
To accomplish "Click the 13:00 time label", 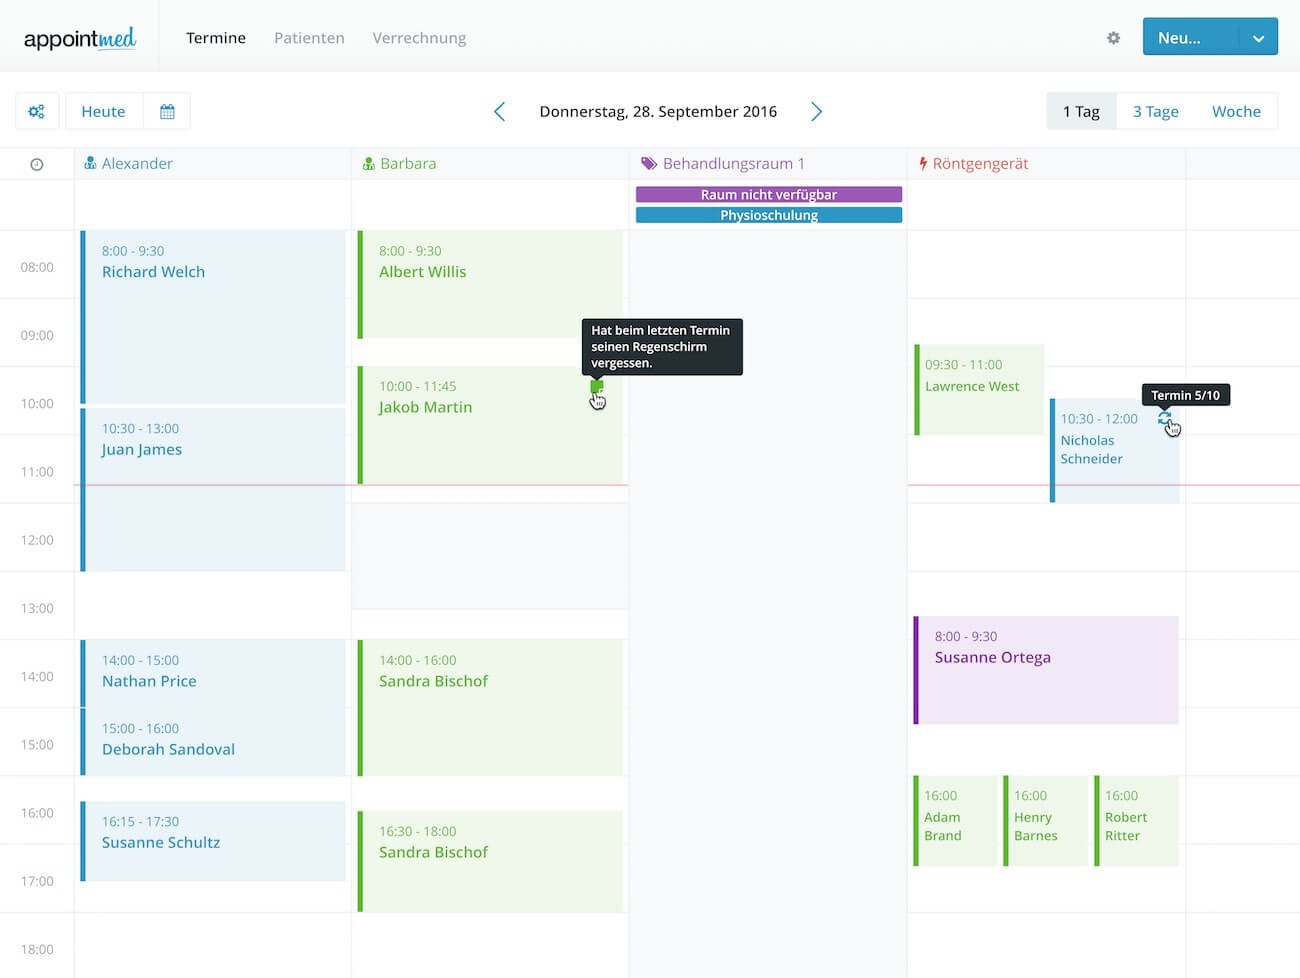I will pyautogui.click(x=37, y=608).
